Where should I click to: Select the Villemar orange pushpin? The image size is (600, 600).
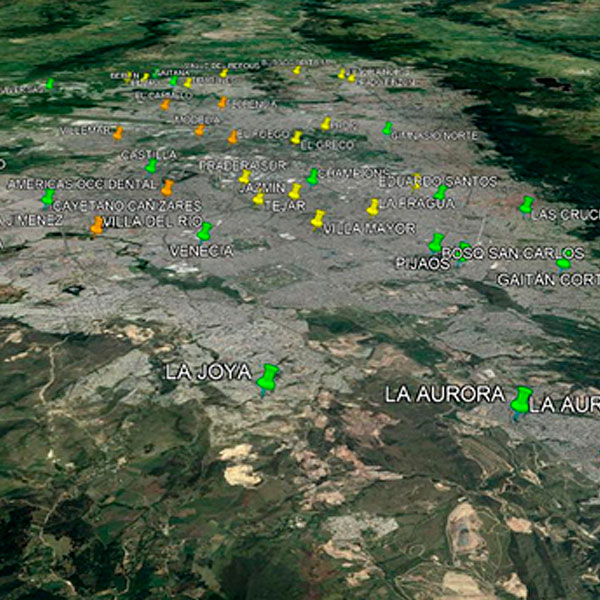coord(118,132)
